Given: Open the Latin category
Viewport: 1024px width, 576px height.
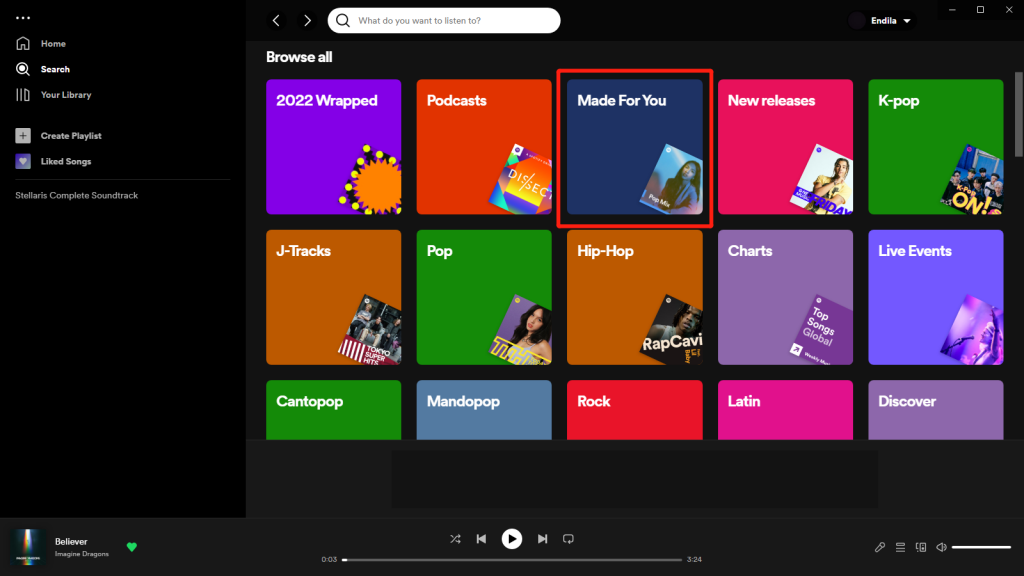Looking at the screenshot, I should point(786,410).
